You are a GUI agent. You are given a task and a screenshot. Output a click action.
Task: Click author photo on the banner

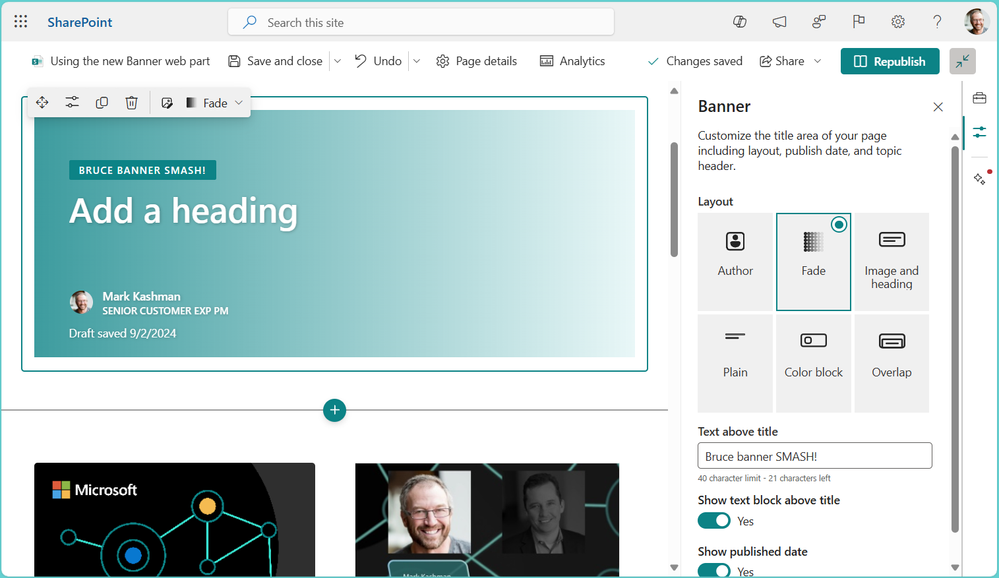81,302
